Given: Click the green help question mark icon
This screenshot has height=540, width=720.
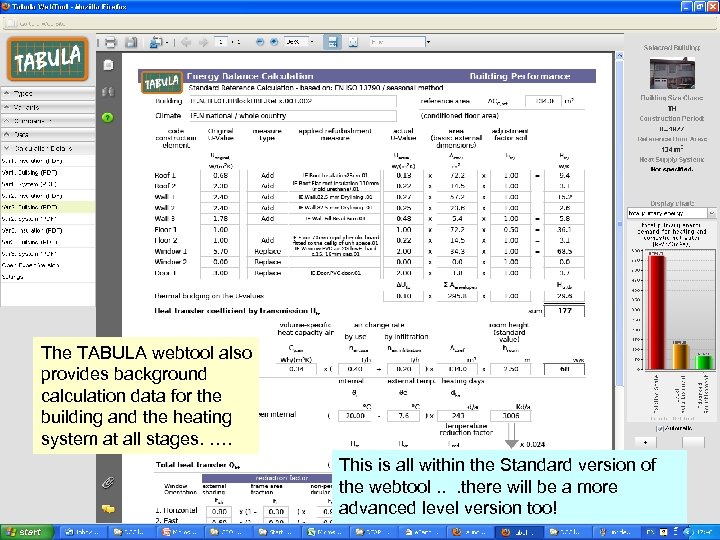Looking at the screenshot, I should coord(107,118).
